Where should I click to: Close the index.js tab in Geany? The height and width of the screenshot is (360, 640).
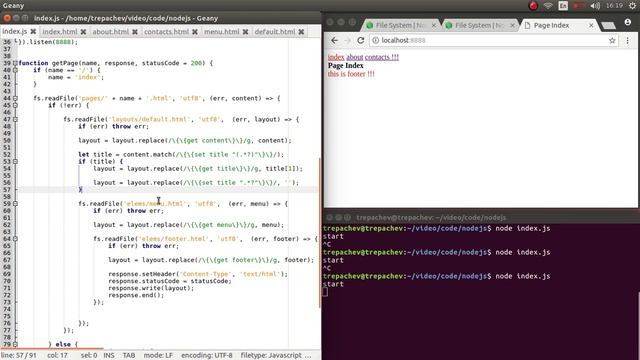tap(33, 31)
